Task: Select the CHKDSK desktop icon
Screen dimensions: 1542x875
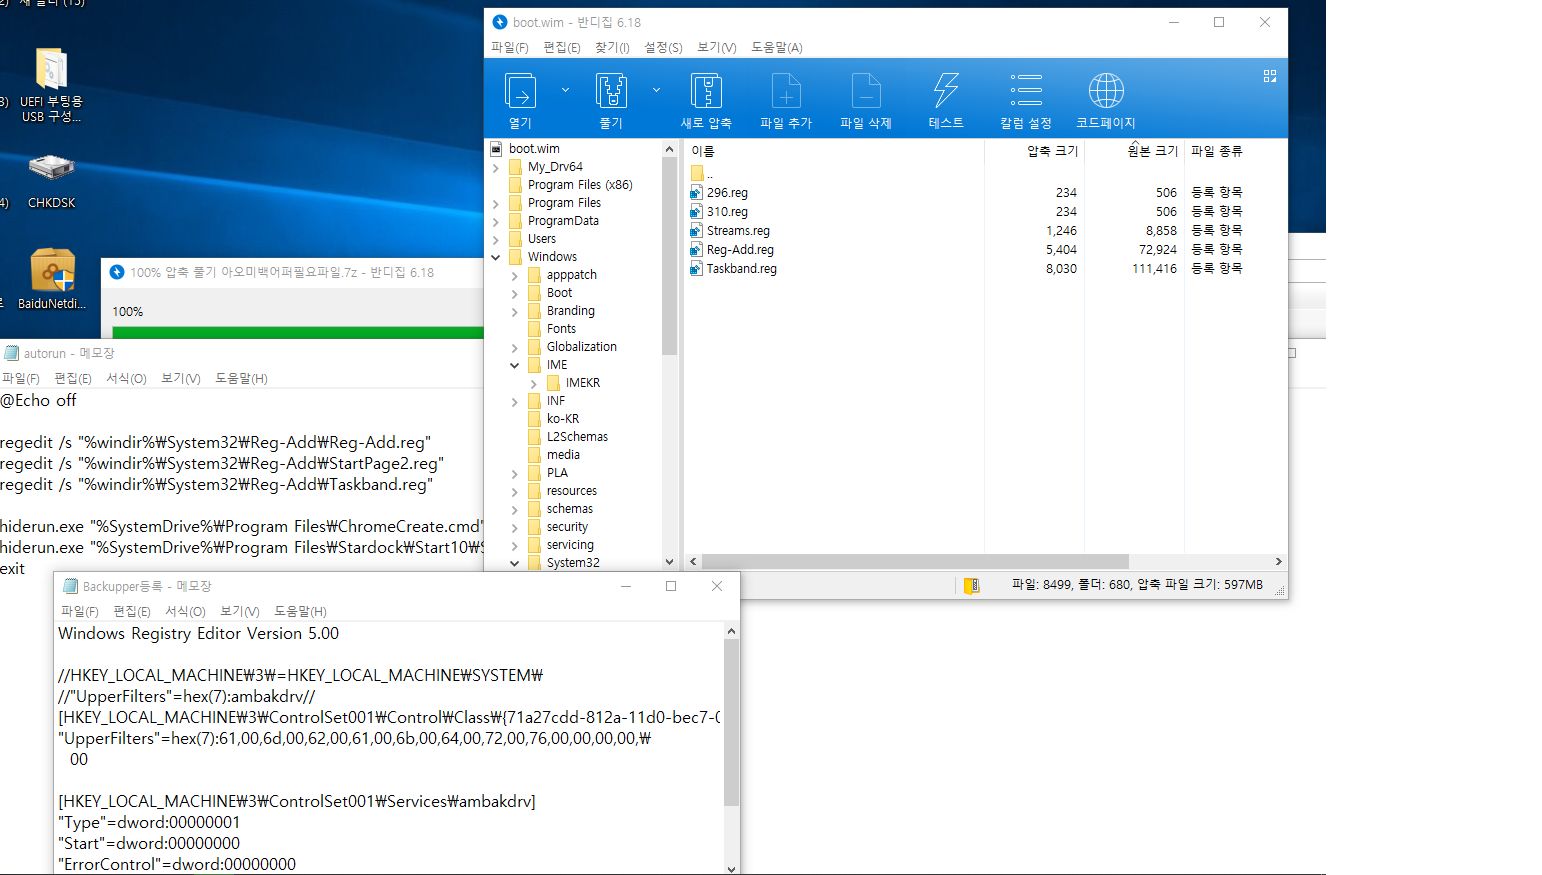Action: click(51, 181)
